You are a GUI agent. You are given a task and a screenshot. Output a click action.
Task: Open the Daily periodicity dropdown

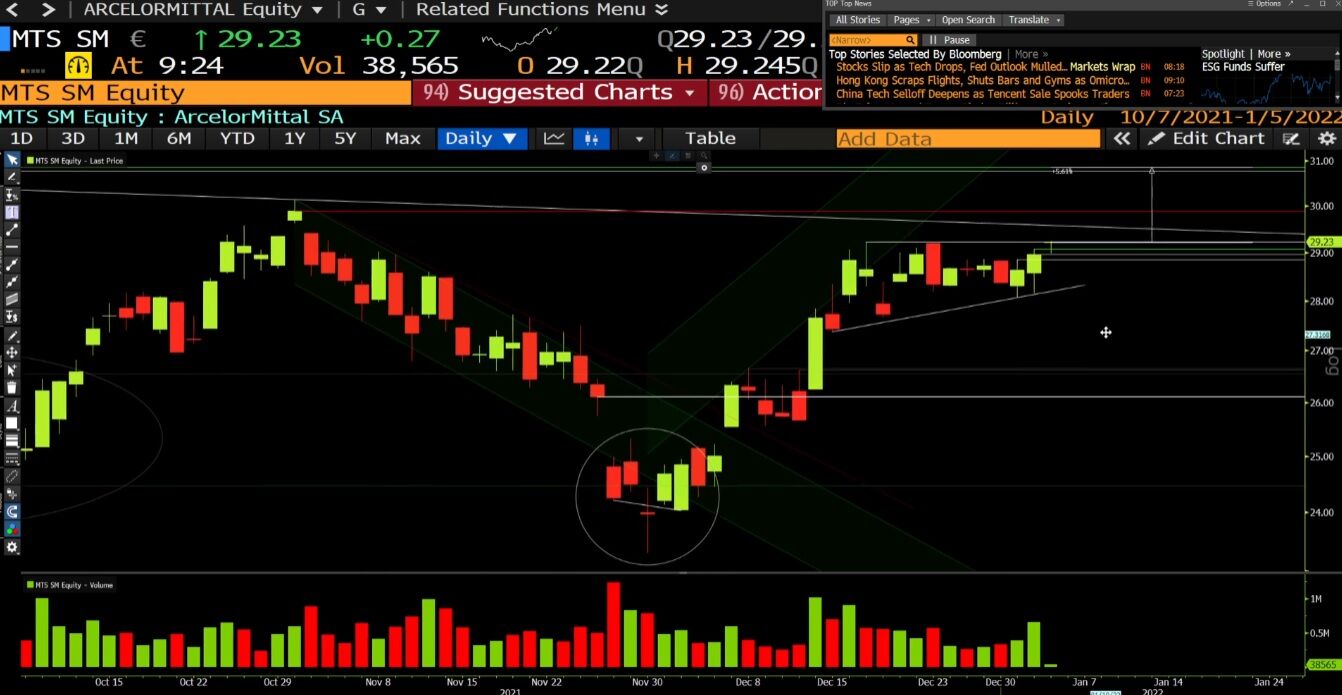pyautogui.click(x=481, y=139)
